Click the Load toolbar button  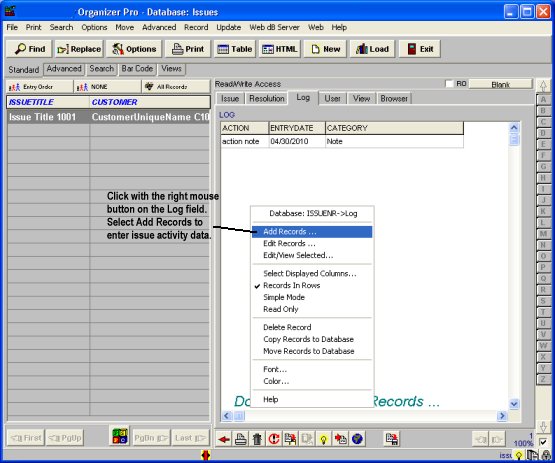tap(372, 49)
